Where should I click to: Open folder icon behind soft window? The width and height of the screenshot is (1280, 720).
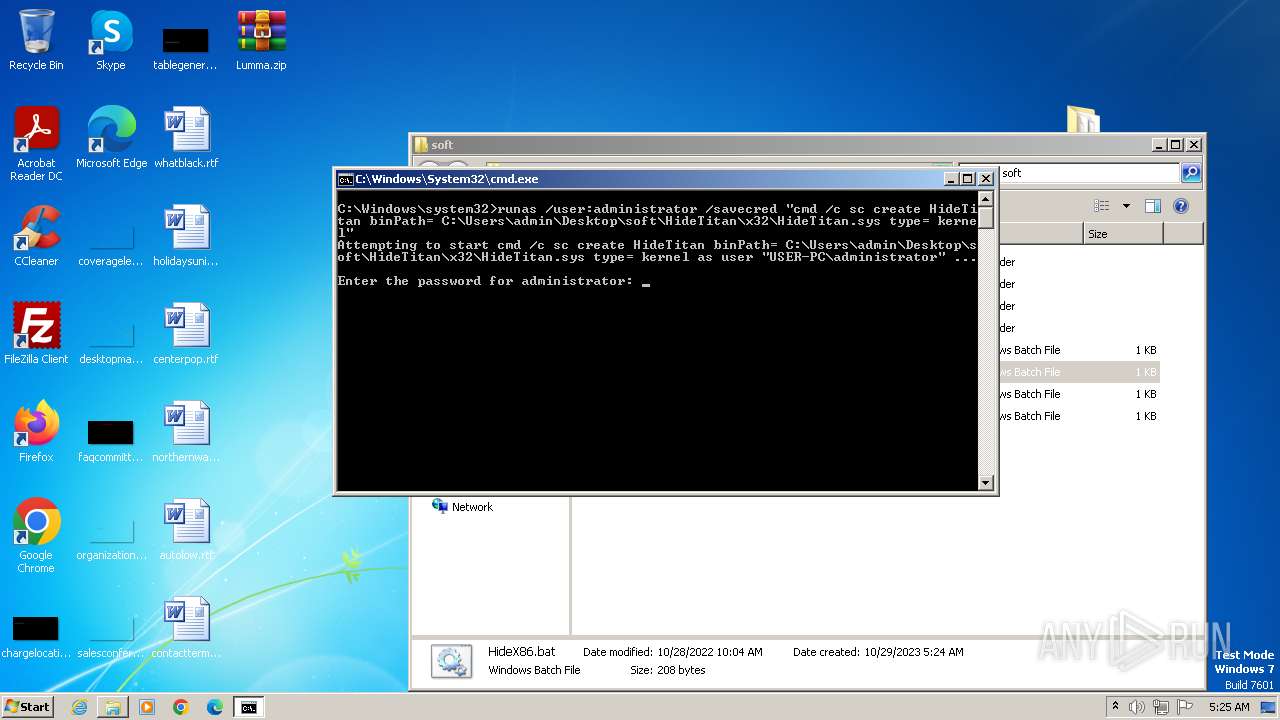[1083, 119]
